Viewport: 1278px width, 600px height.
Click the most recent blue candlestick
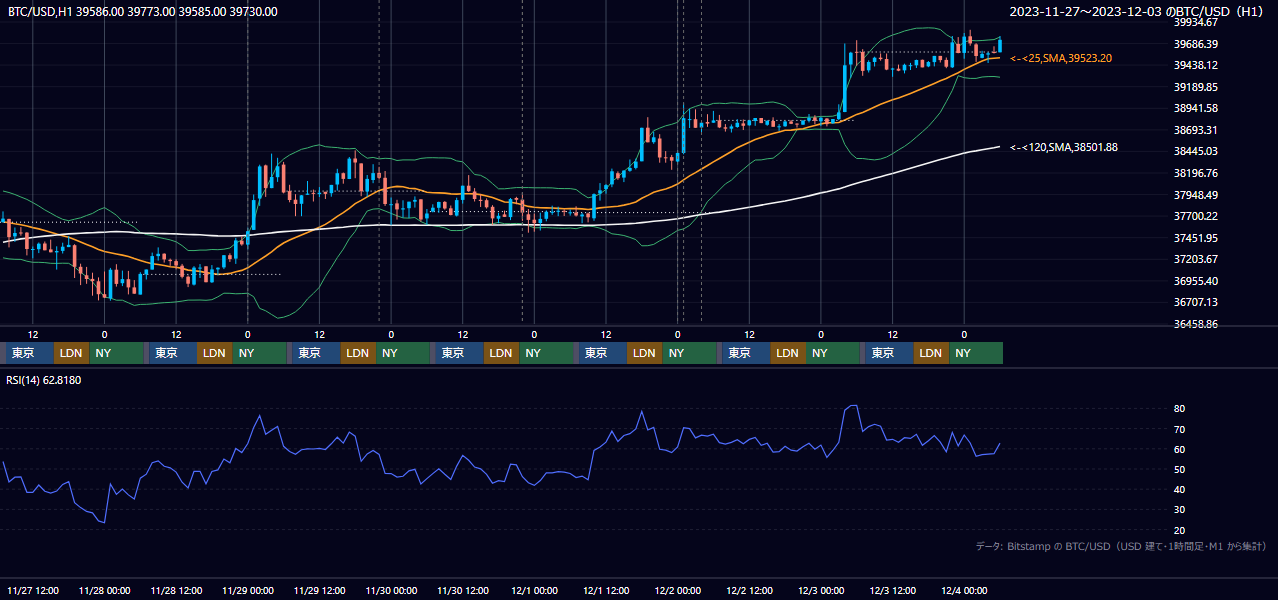[x=999, y=45]
